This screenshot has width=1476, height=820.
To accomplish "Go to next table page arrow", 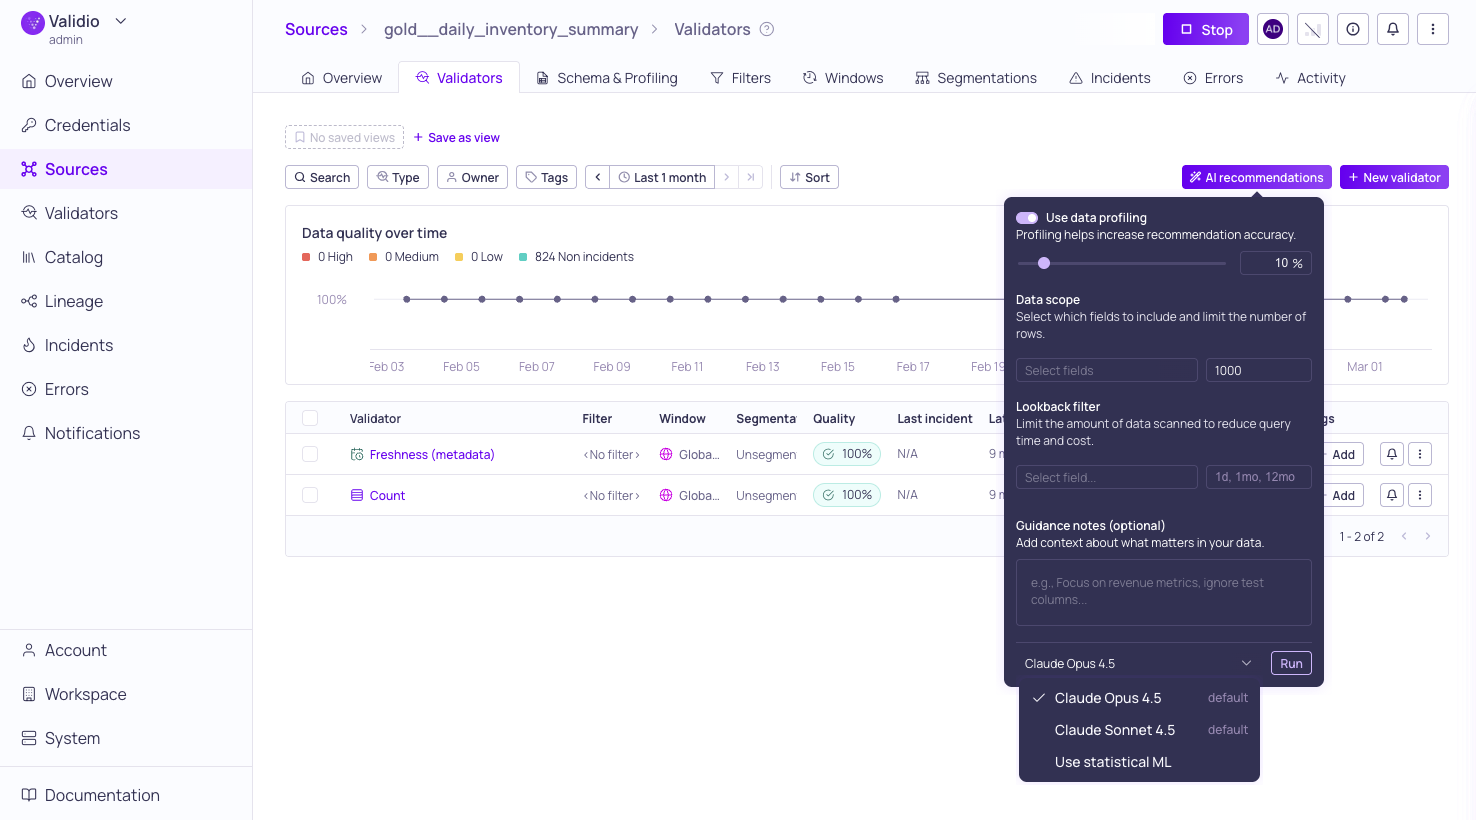I will [x=1428, y=537].
